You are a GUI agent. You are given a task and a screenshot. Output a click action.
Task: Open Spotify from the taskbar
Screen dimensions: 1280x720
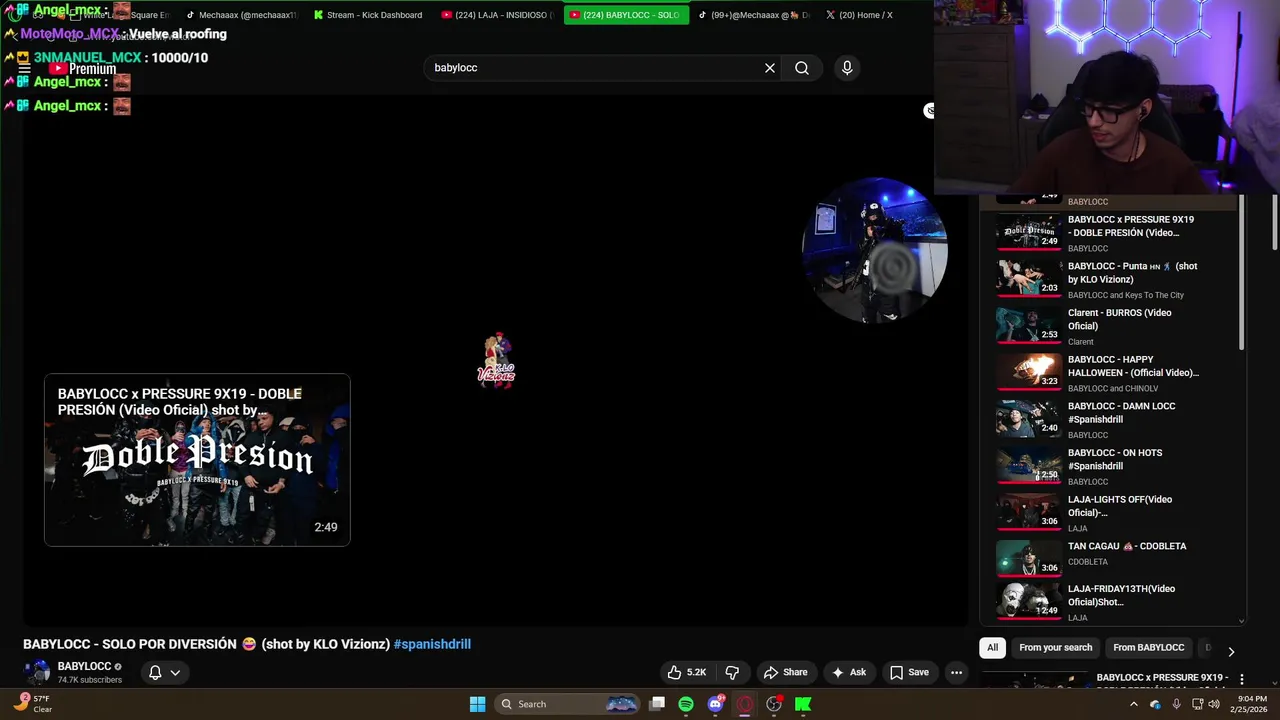[x=686, y=704]
